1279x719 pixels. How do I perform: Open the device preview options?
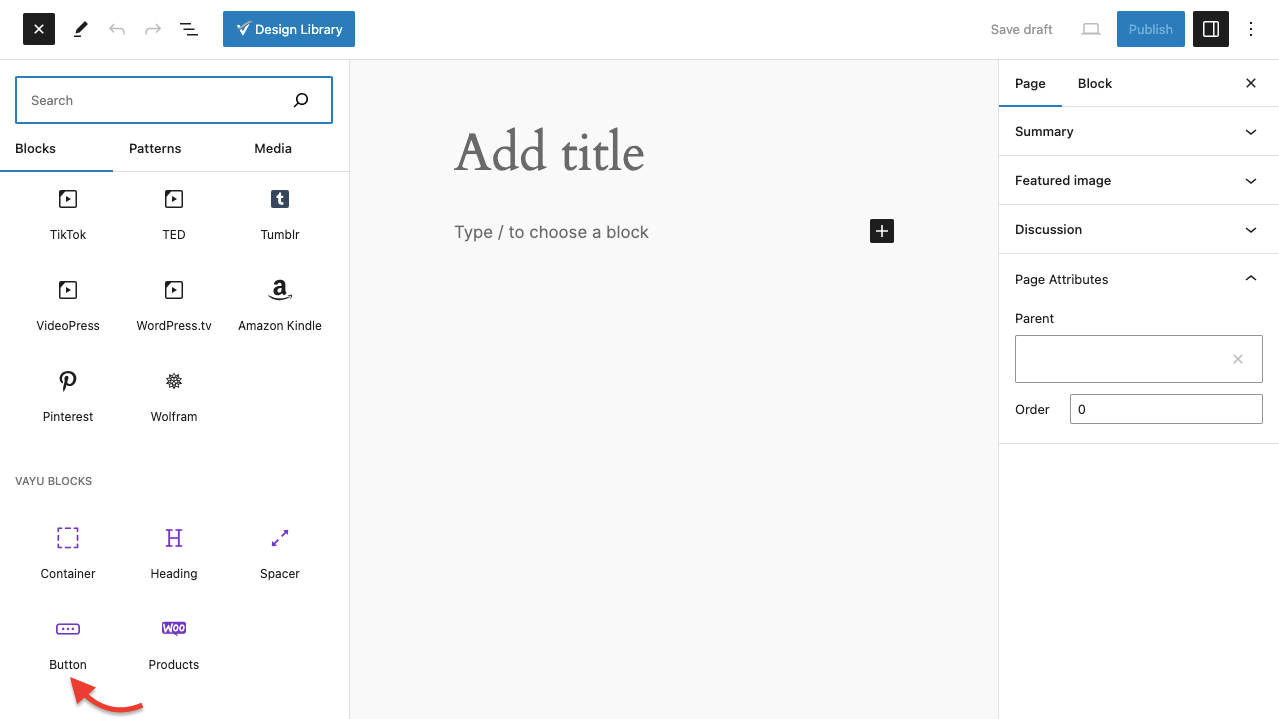[1091, 29]
